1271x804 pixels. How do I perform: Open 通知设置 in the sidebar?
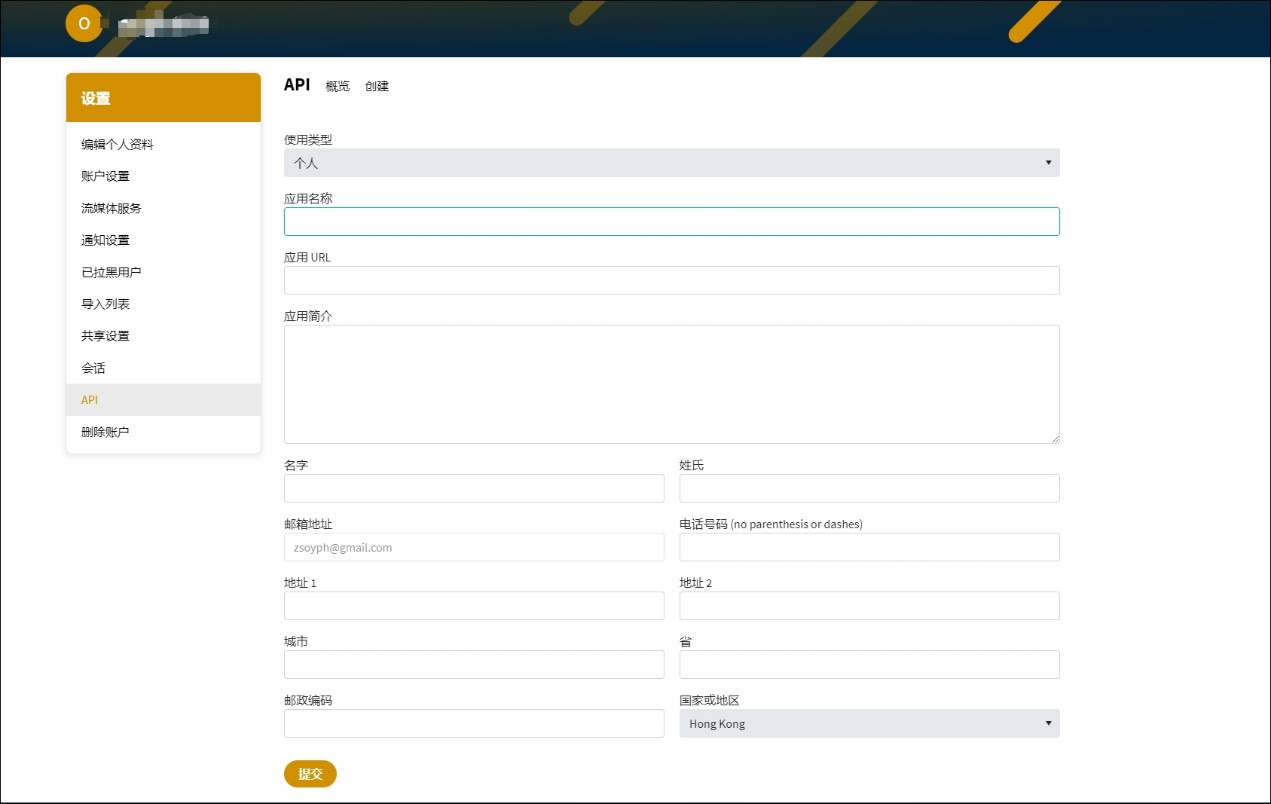[105, 240]
